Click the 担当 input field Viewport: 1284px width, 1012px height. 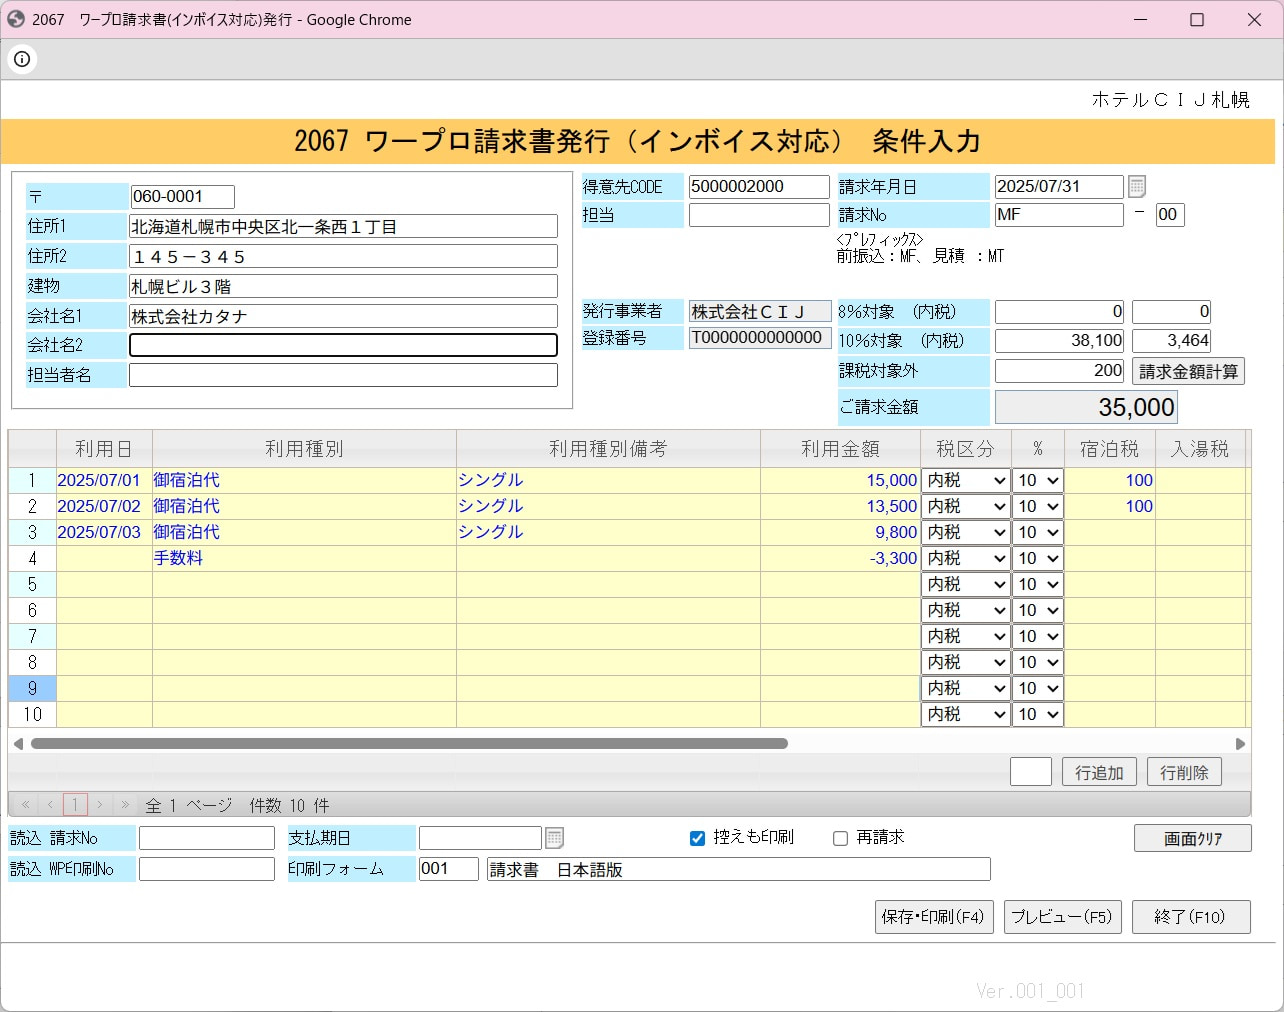[759, 215]
